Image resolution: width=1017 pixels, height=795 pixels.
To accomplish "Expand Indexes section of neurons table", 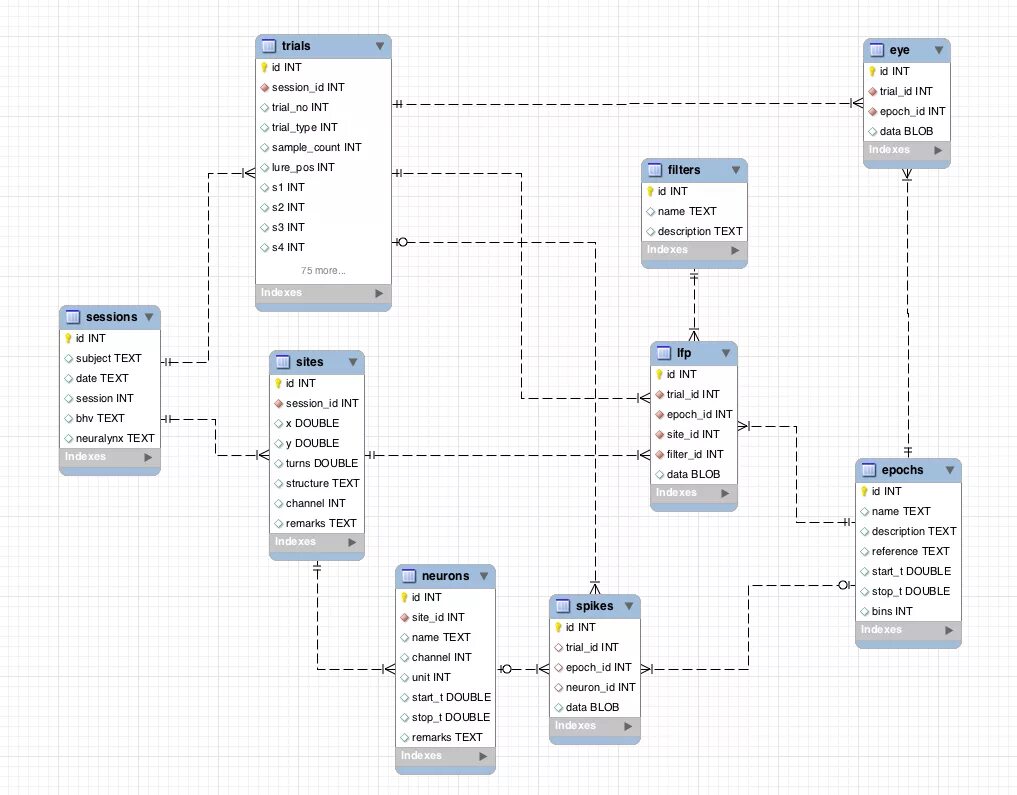I will [483, 756].
